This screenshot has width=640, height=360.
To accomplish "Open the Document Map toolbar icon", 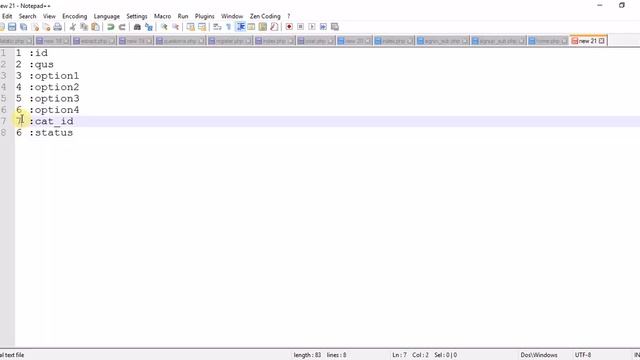I will click(x=263, y=27).
